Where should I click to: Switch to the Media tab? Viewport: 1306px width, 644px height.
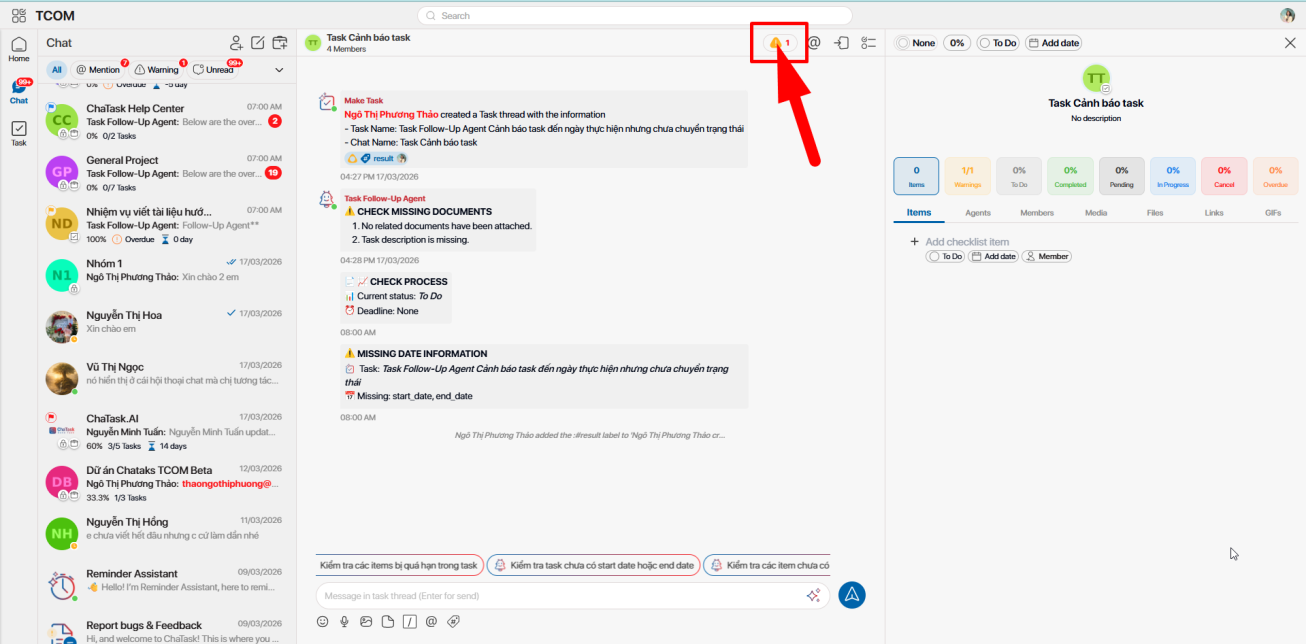(1096, 213)
